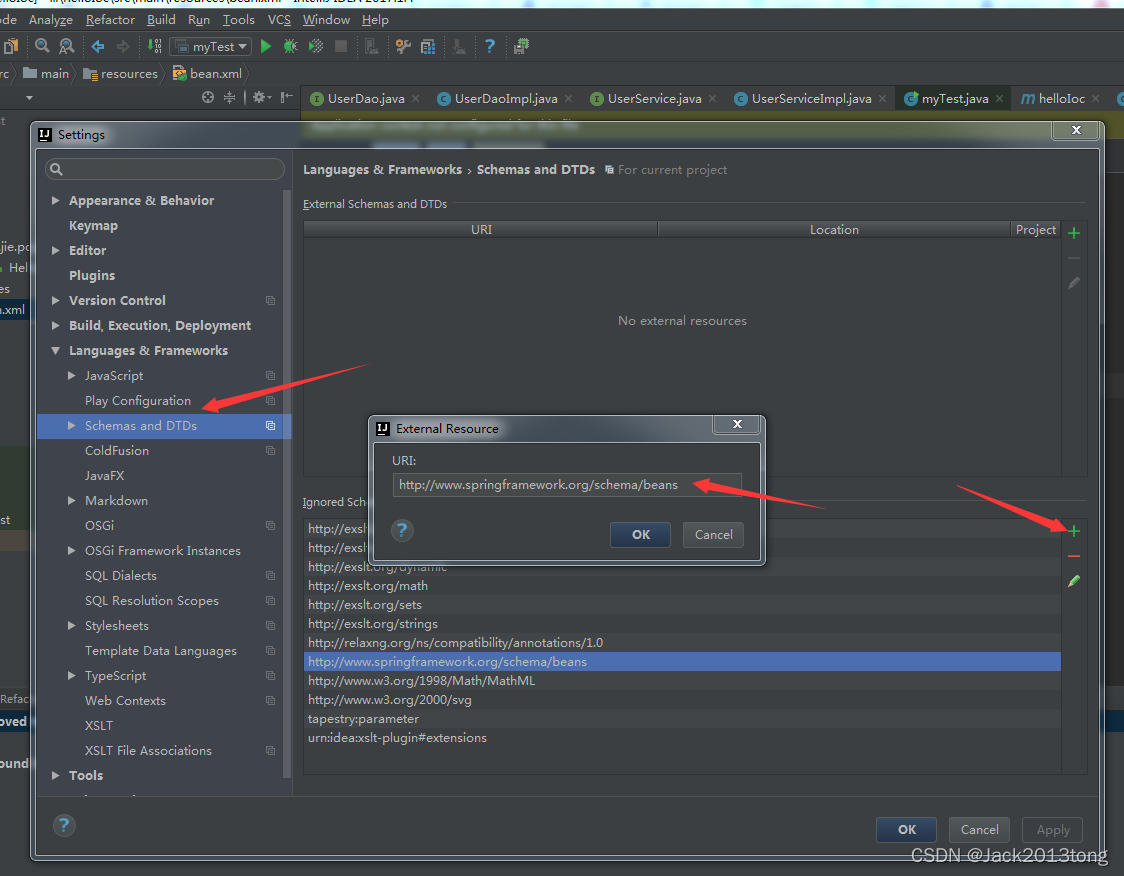Viewport: 1124px width, 876px height.
Task: Open the Build menu
Action: (x=161, y=20)
